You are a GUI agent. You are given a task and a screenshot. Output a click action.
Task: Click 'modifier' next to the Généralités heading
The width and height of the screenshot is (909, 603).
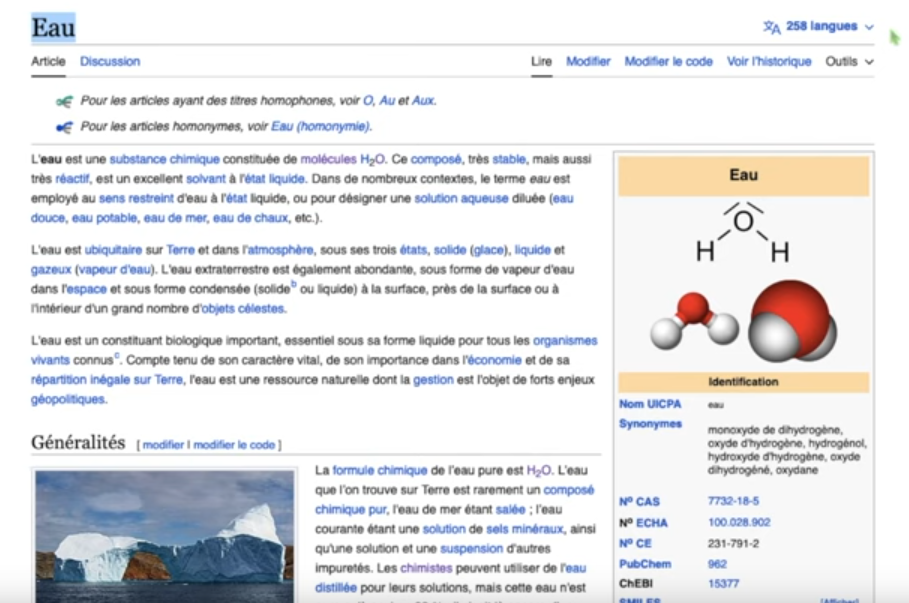pos(163,445)
